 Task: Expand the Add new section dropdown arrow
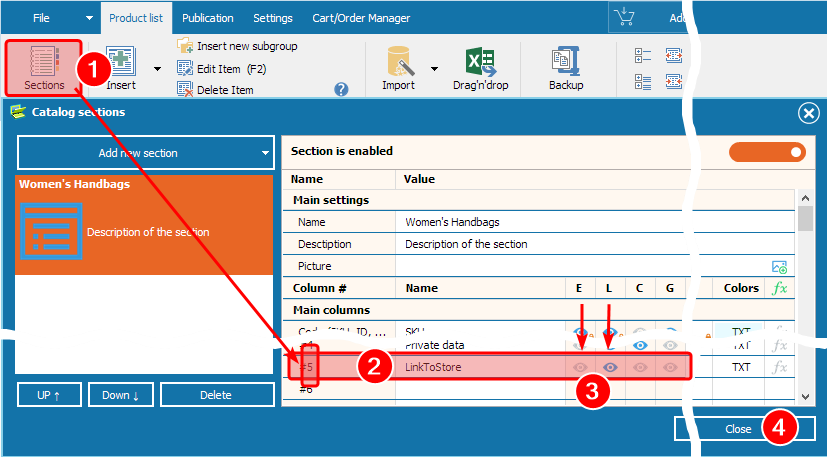(x=264, y=153)
